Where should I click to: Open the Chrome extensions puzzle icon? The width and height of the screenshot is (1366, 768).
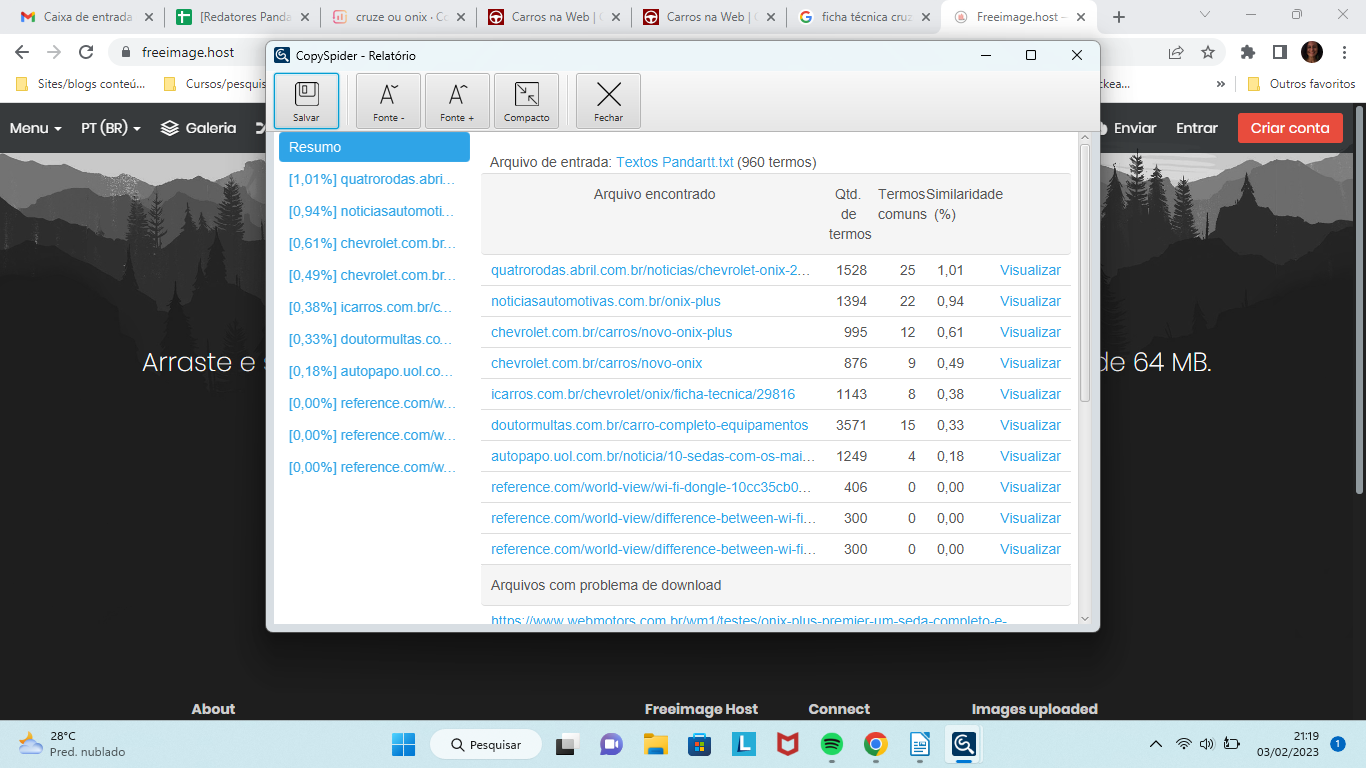[x=1247, y=52]
